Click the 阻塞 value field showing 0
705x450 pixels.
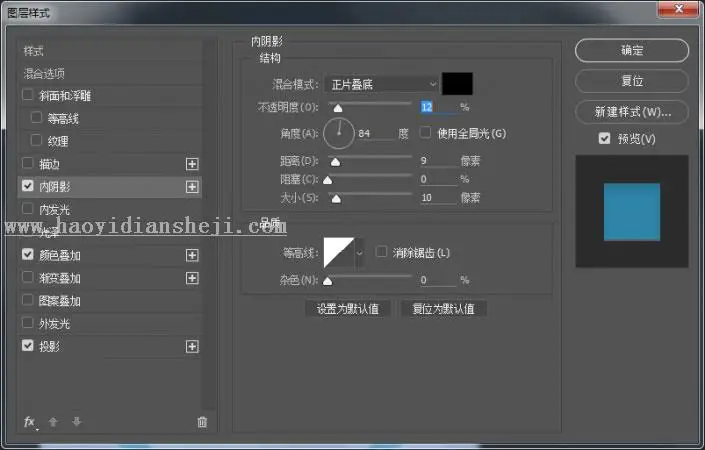(438, 179)
